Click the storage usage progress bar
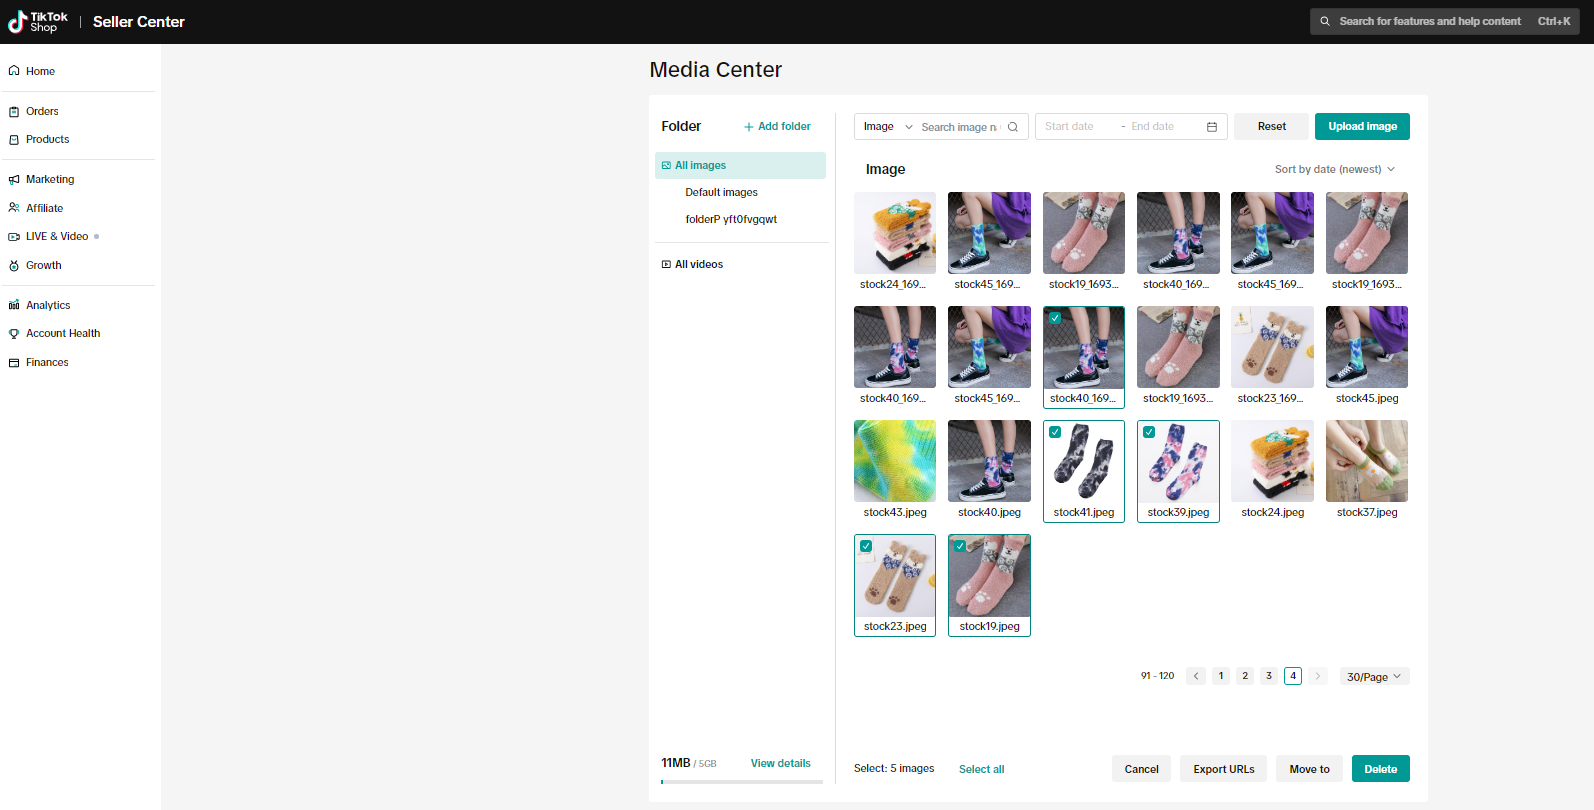Screen dimensions: 1594x810 coord(741,782)
